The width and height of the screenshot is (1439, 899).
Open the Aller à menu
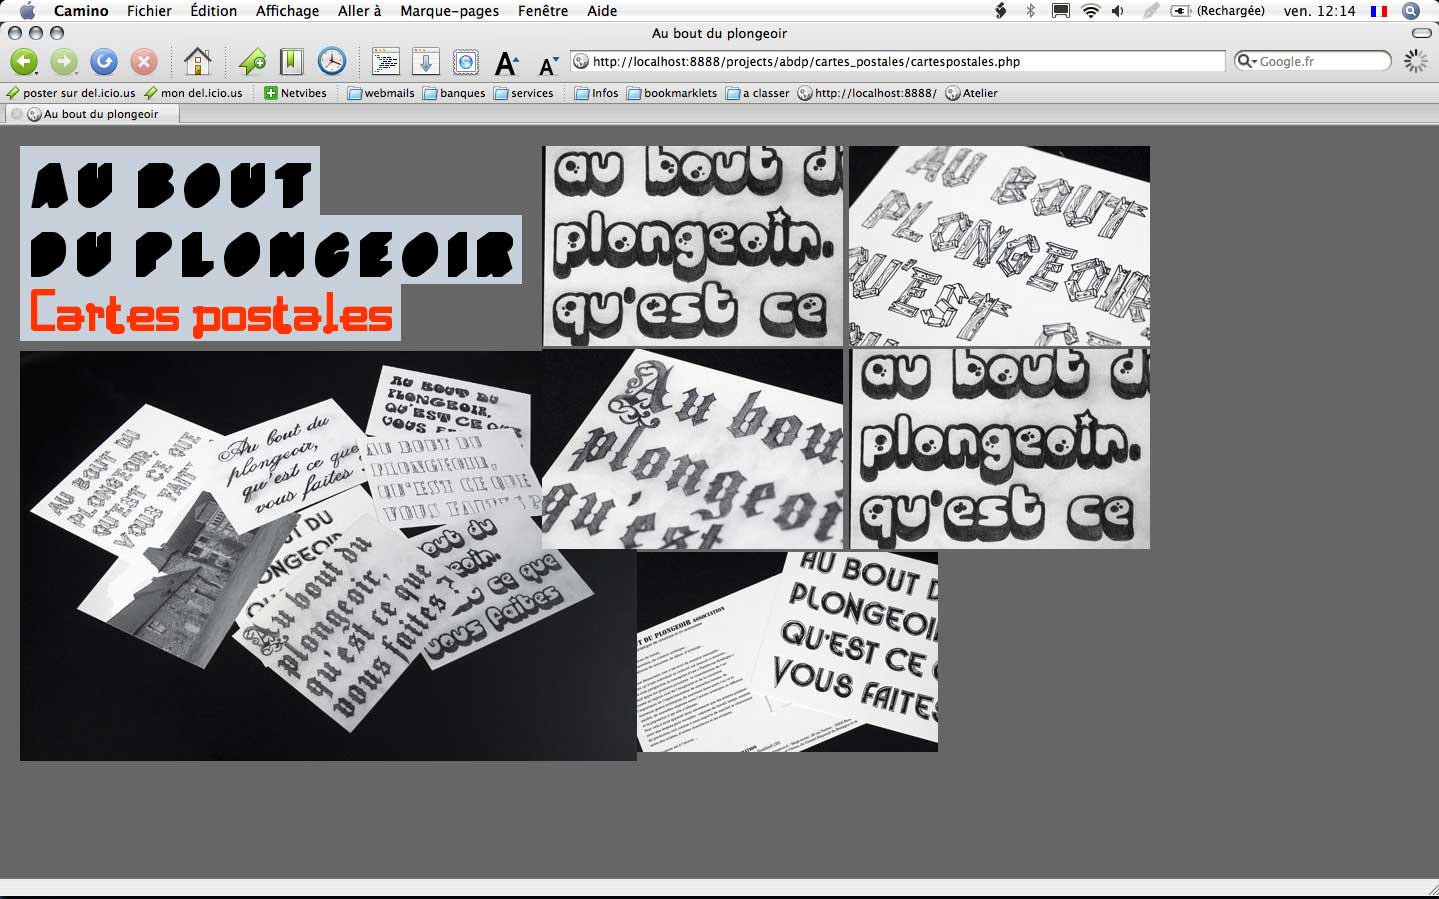360,11
